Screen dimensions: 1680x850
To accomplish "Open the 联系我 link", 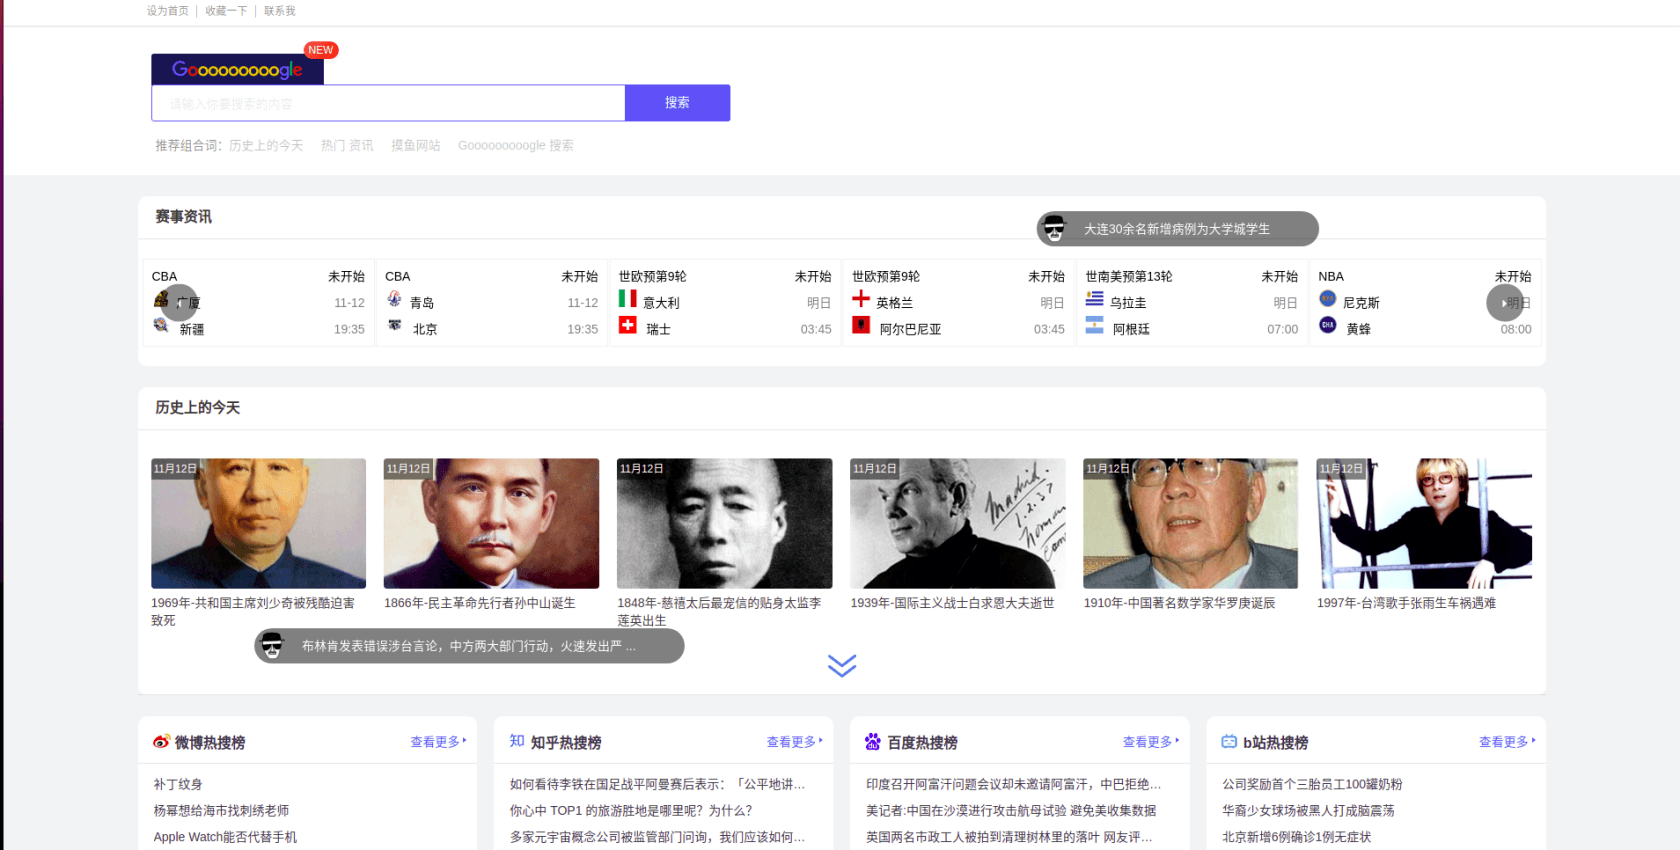I will coord(280,11).
